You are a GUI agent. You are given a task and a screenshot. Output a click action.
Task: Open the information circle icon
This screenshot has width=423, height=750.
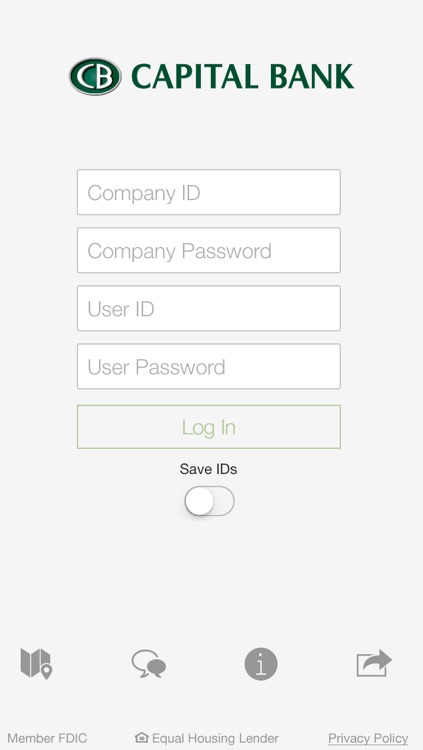[x=261, y=664]
